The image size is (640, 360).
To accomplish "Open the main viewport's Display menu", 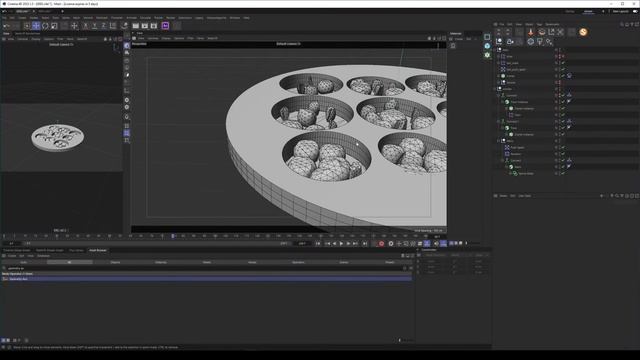I will click(166, 38).
